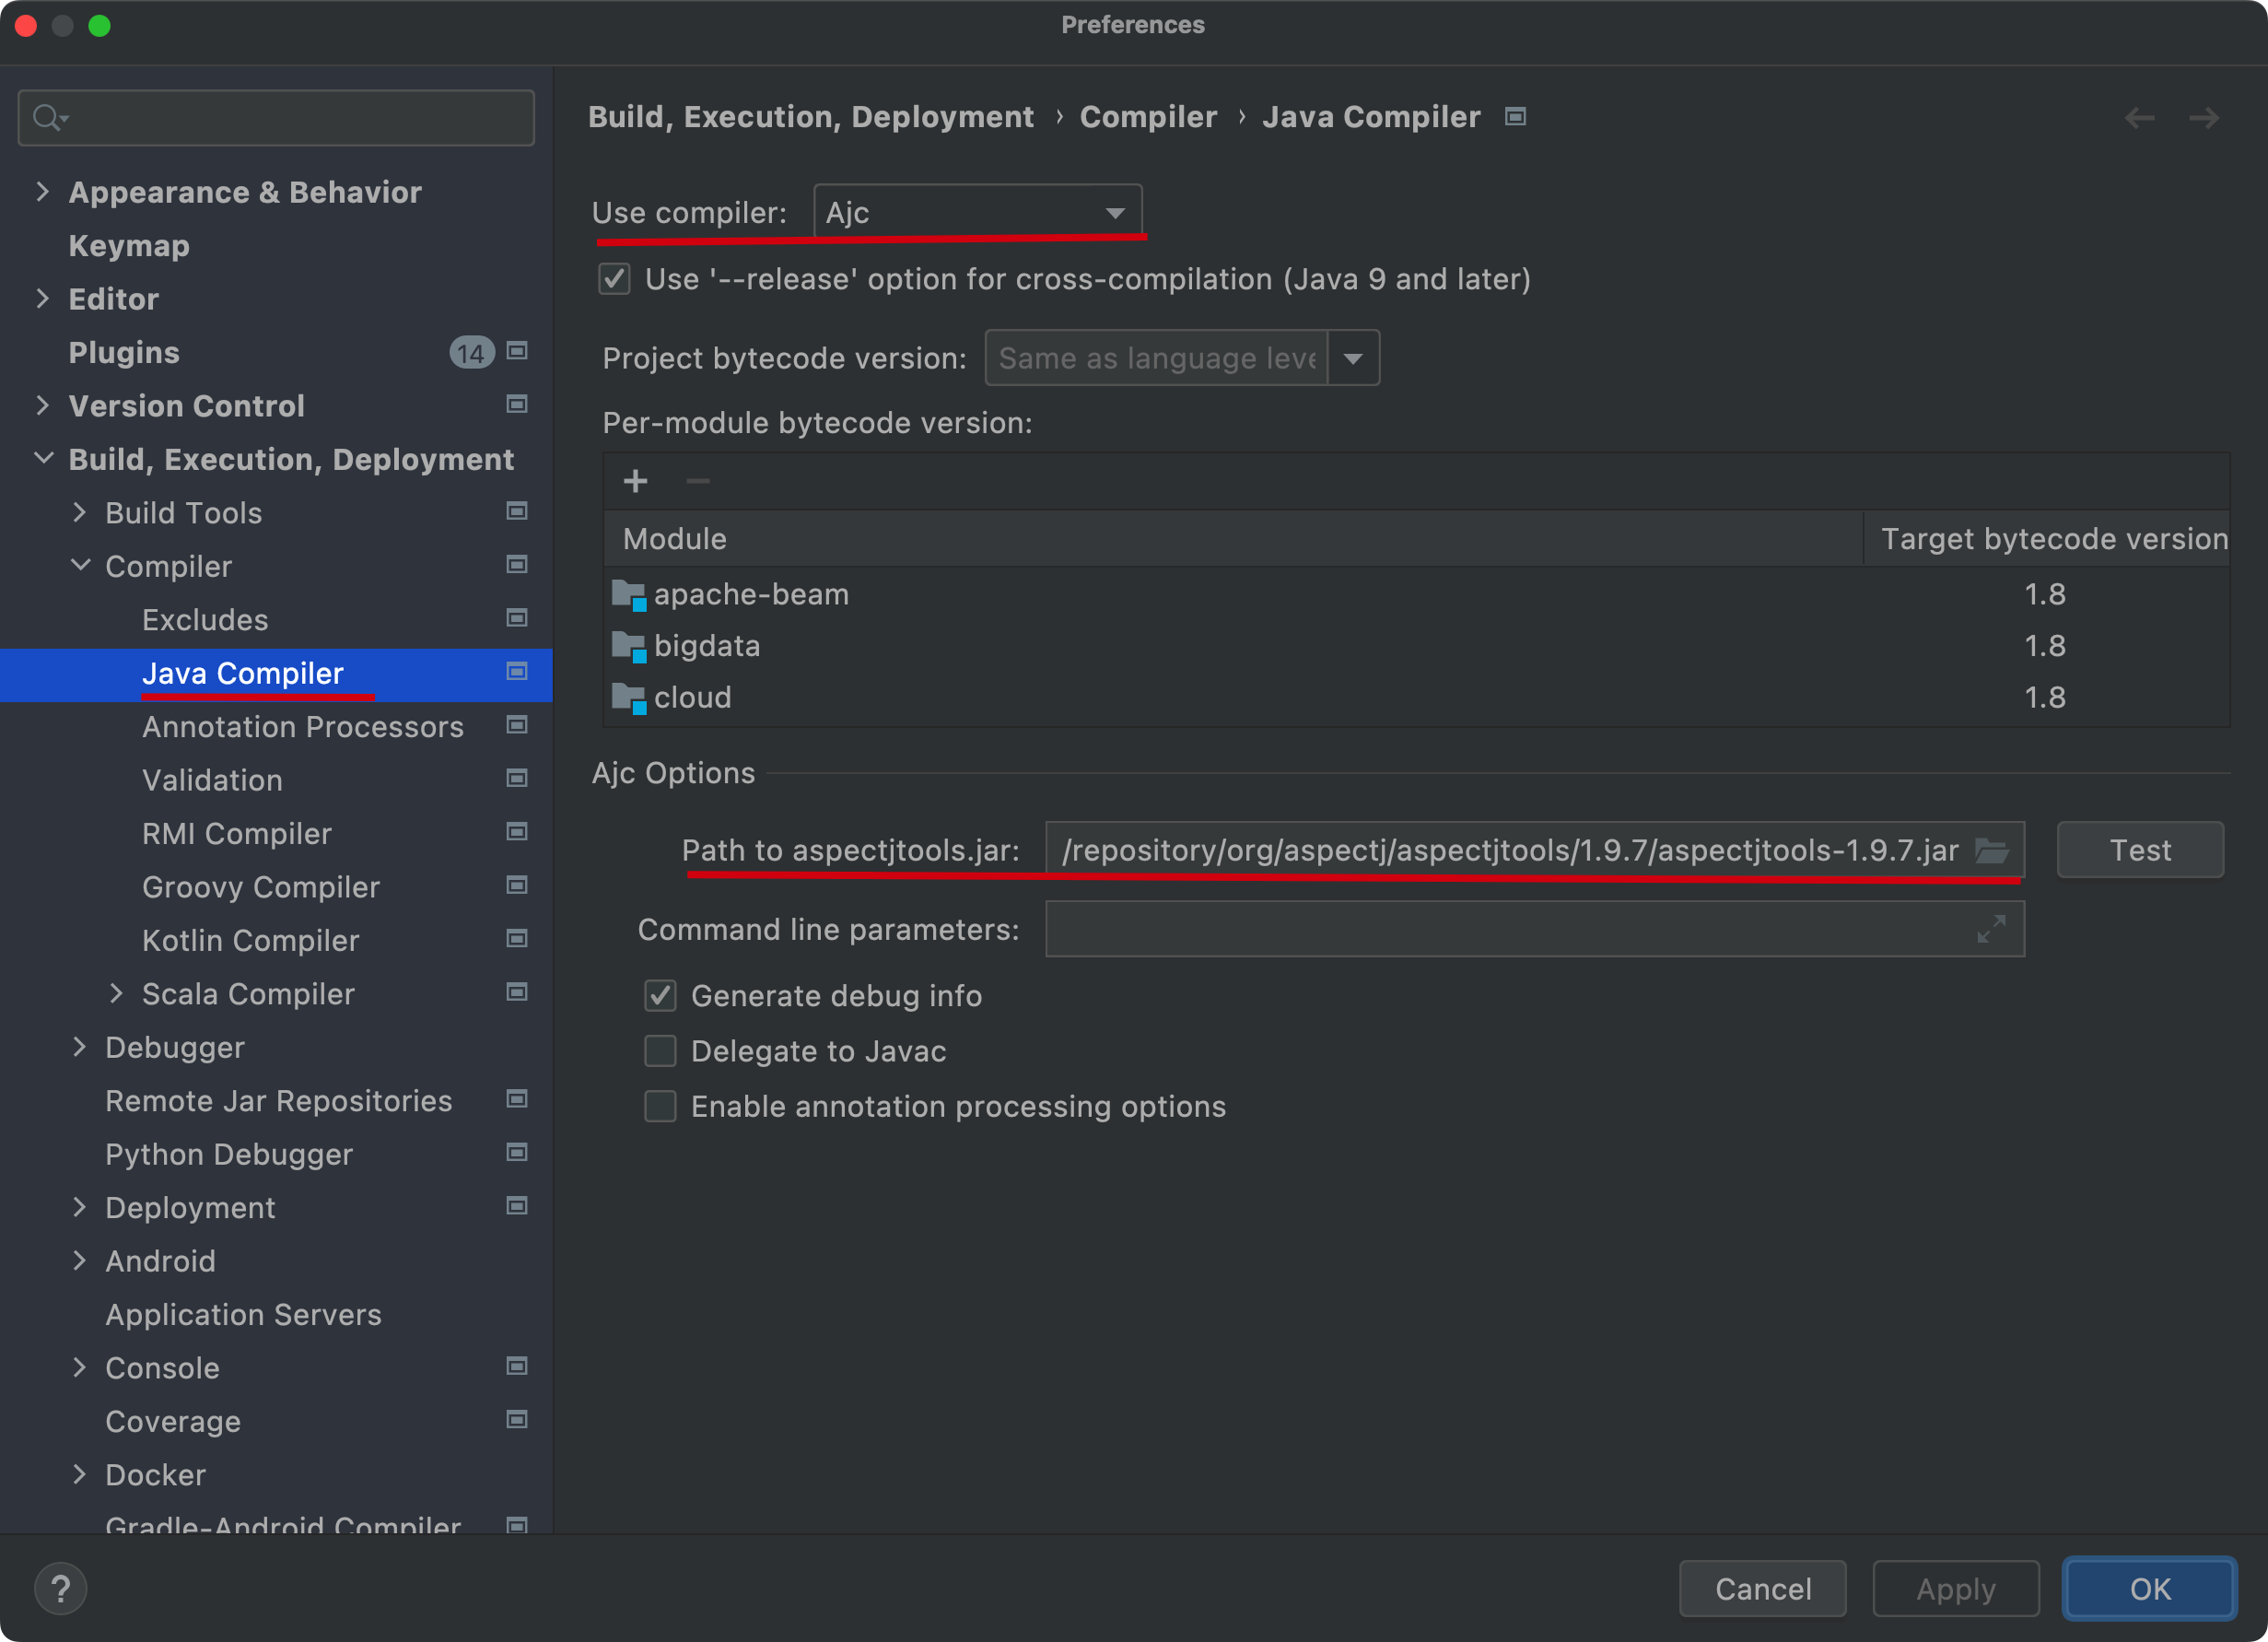Remove selected module bytecode entry

(697, 481)
